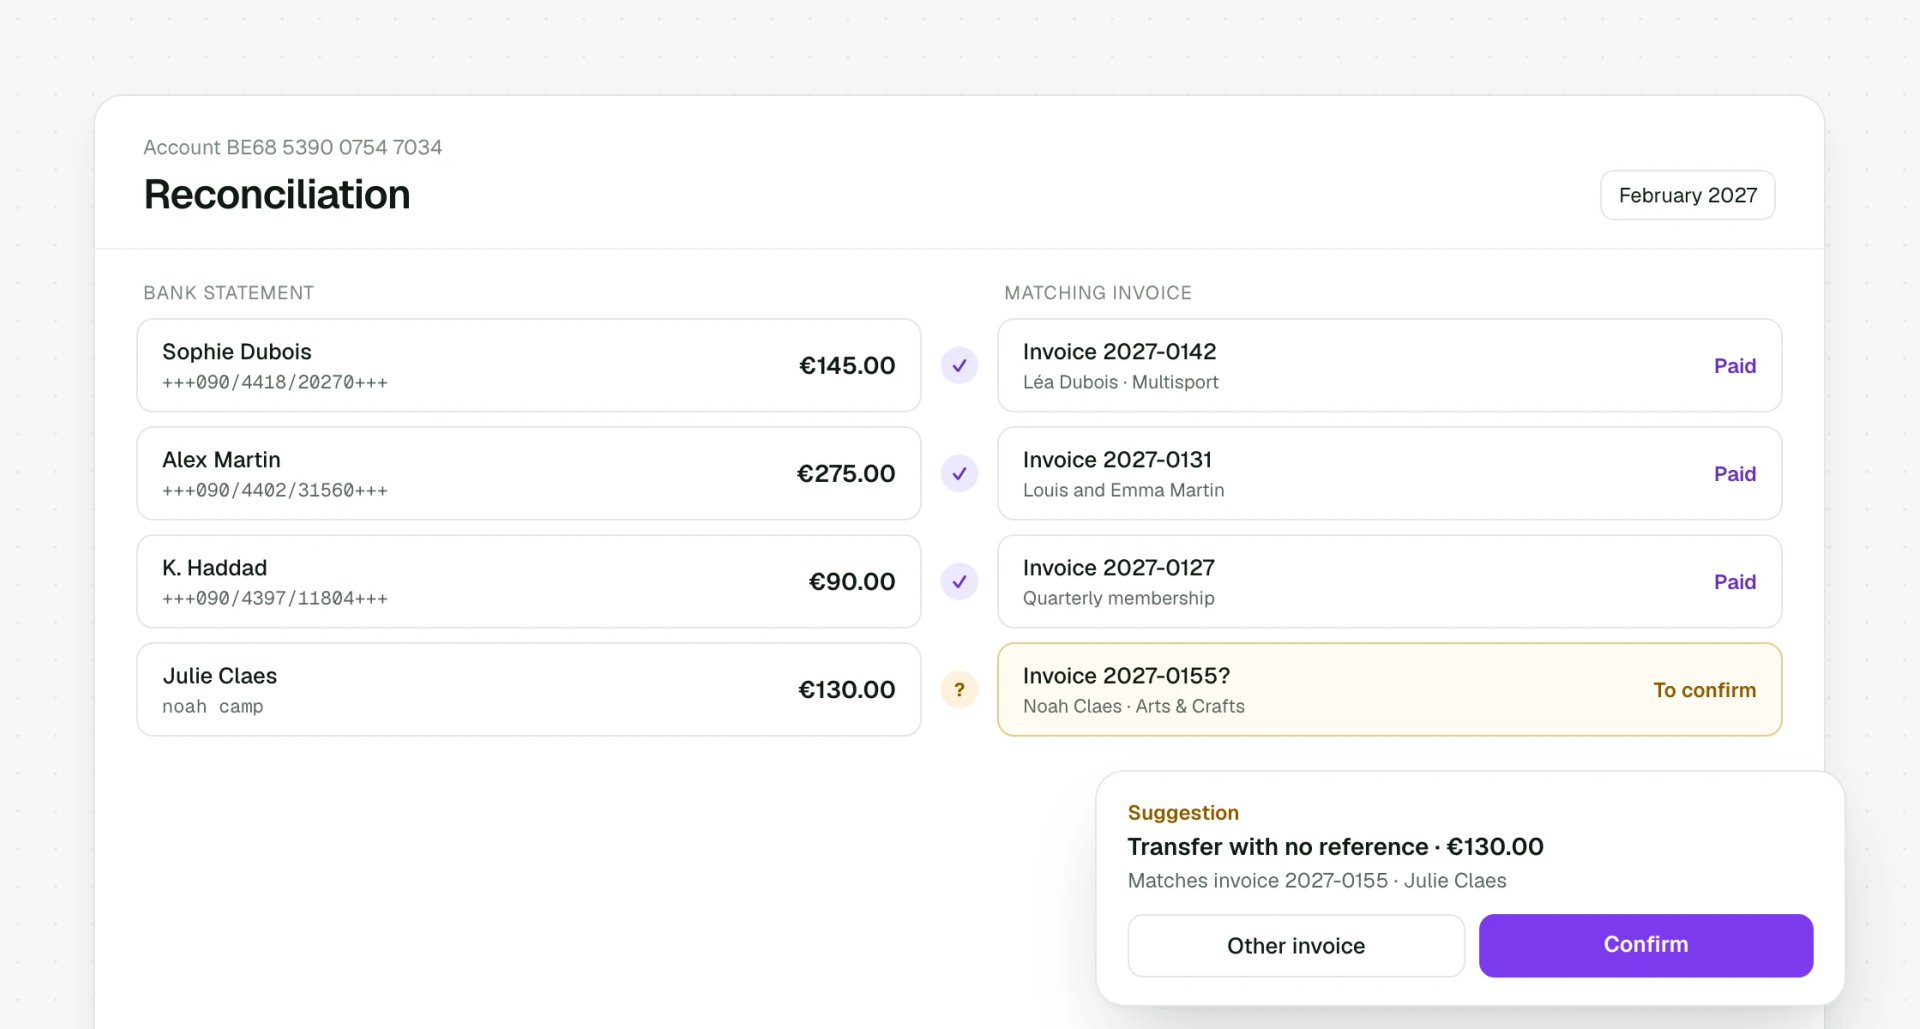Click the 'noah camp' transfer note
The image size is (1920, 1029).
point(213,706)
